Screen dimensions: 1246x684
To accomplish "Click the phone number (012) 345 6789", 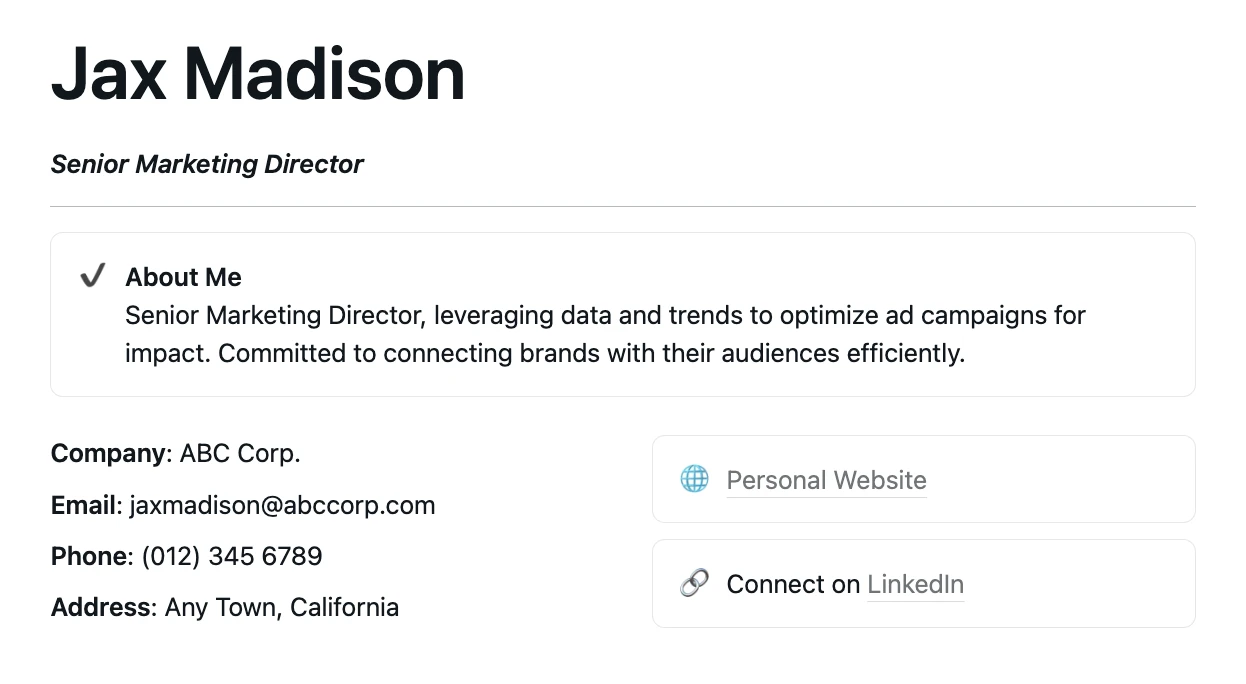I will (232, 556).
